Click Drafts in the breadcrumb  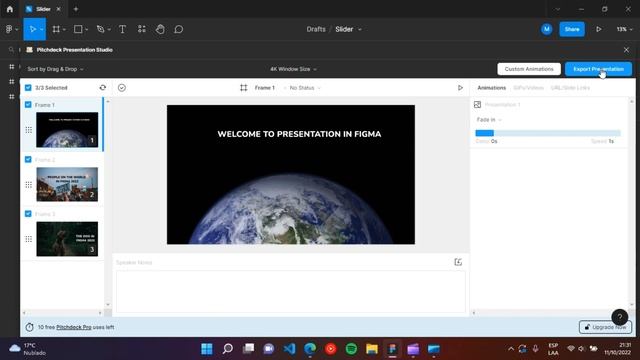(316, 29)
